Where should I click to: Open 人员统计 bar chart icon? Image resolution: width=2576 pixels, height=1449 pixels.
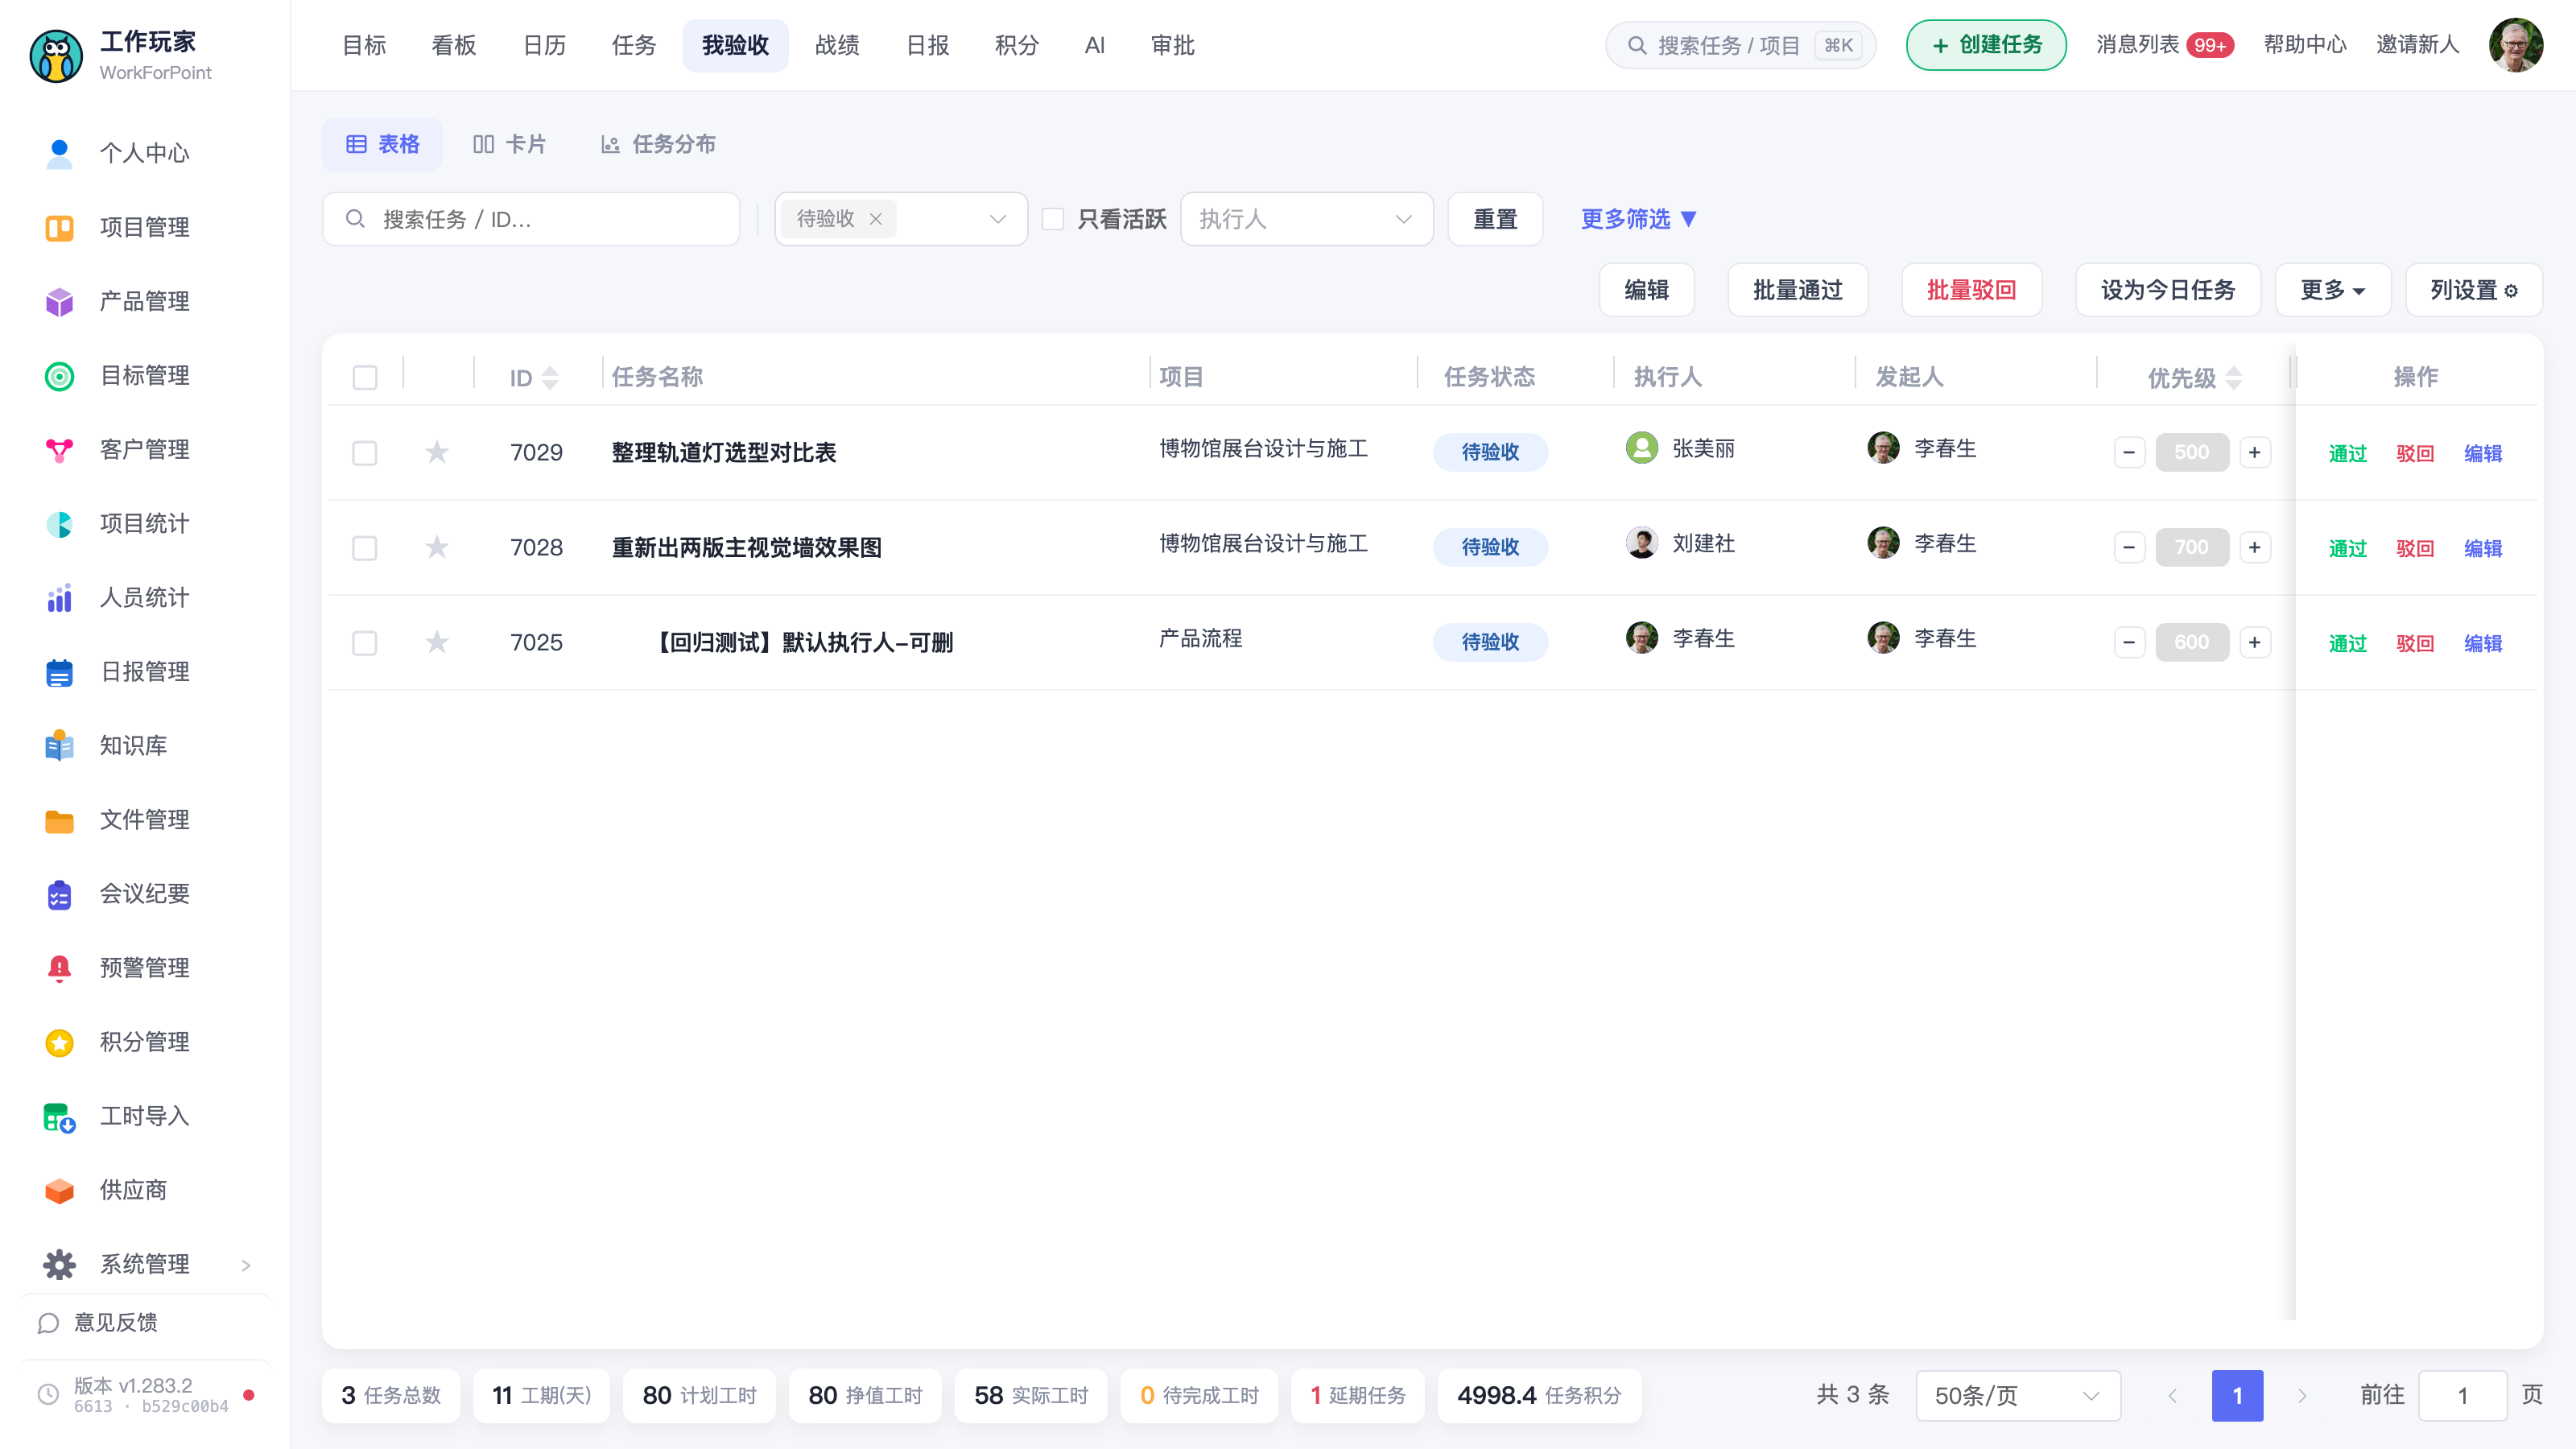[x=59, y=597]
